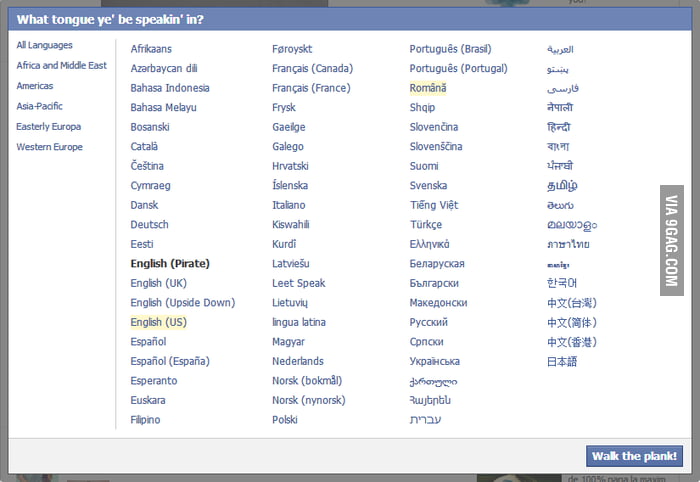Select English (Pirate) language
This screenshot has height=482, width=700.
tap(170, 264)
